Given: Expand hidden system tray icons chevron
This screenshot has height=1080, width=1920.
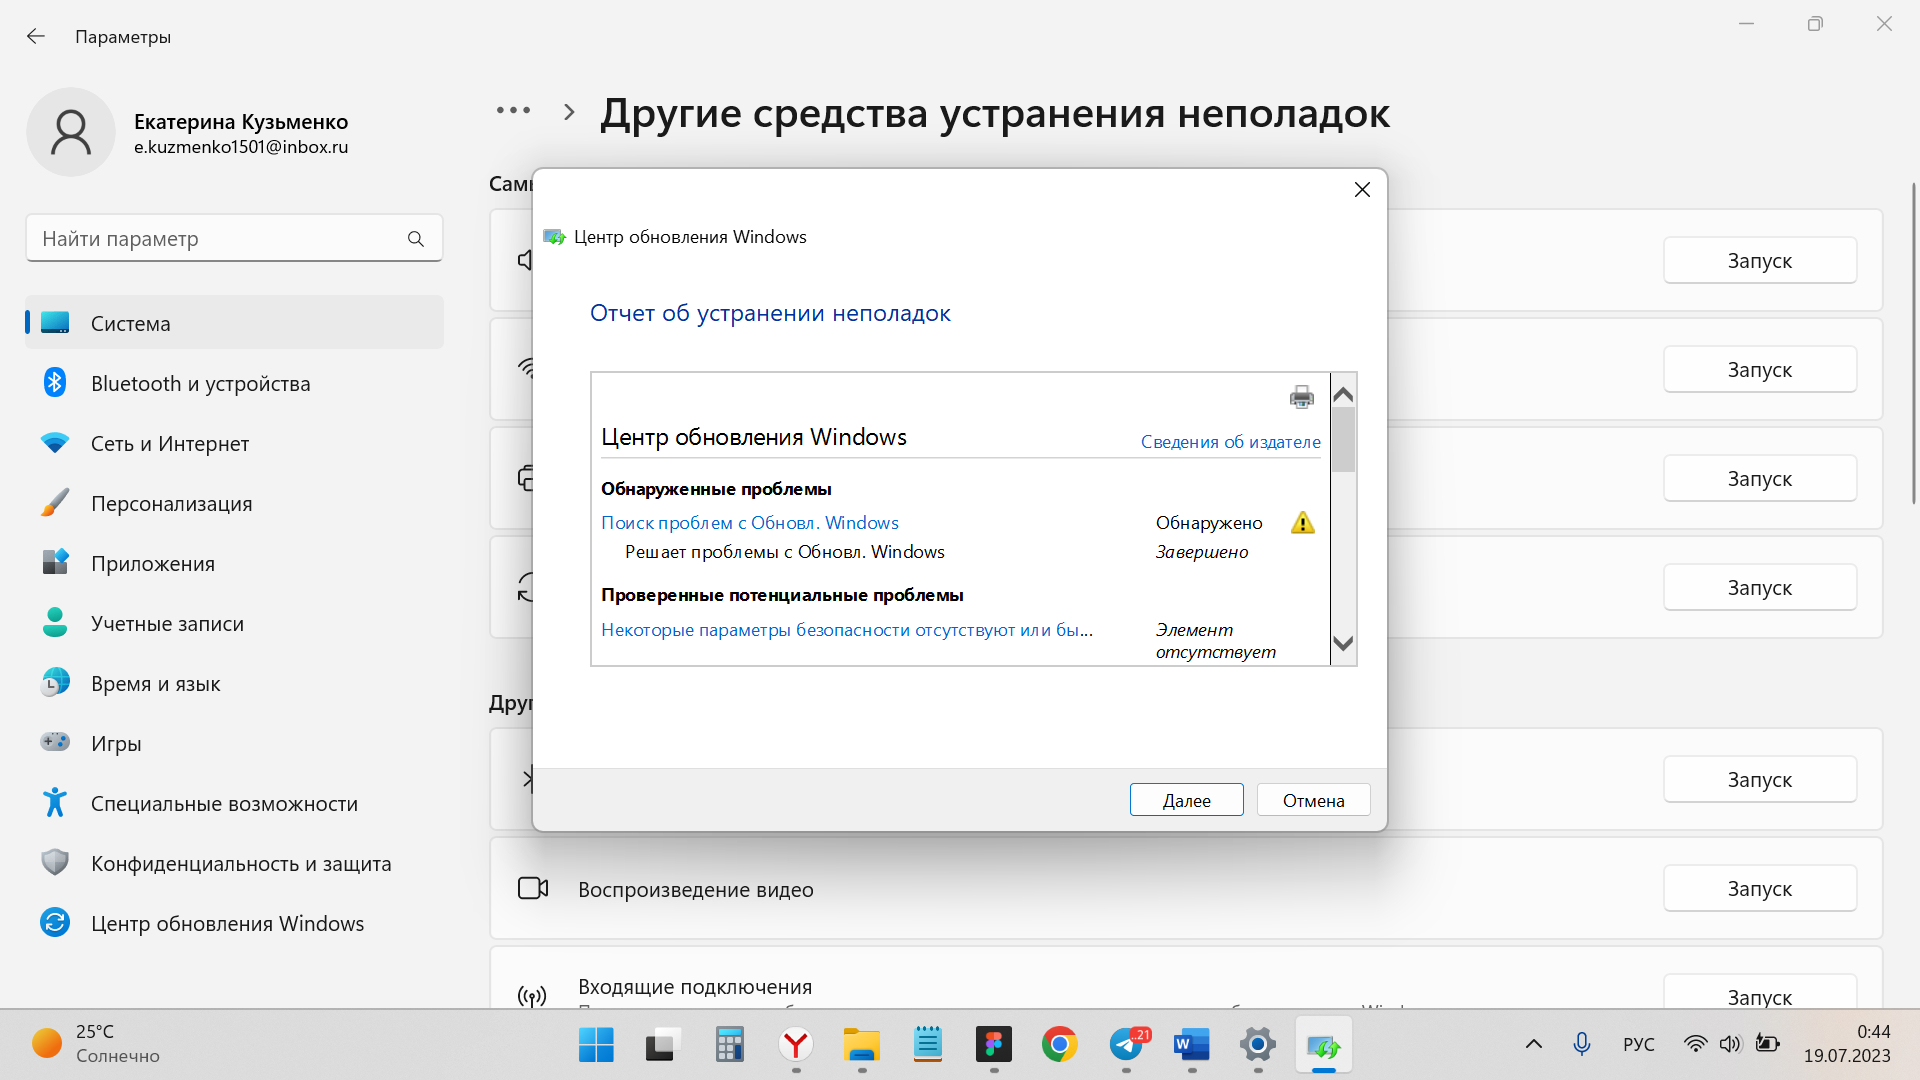Looking at the screenshot, I should (1533, 1044).
